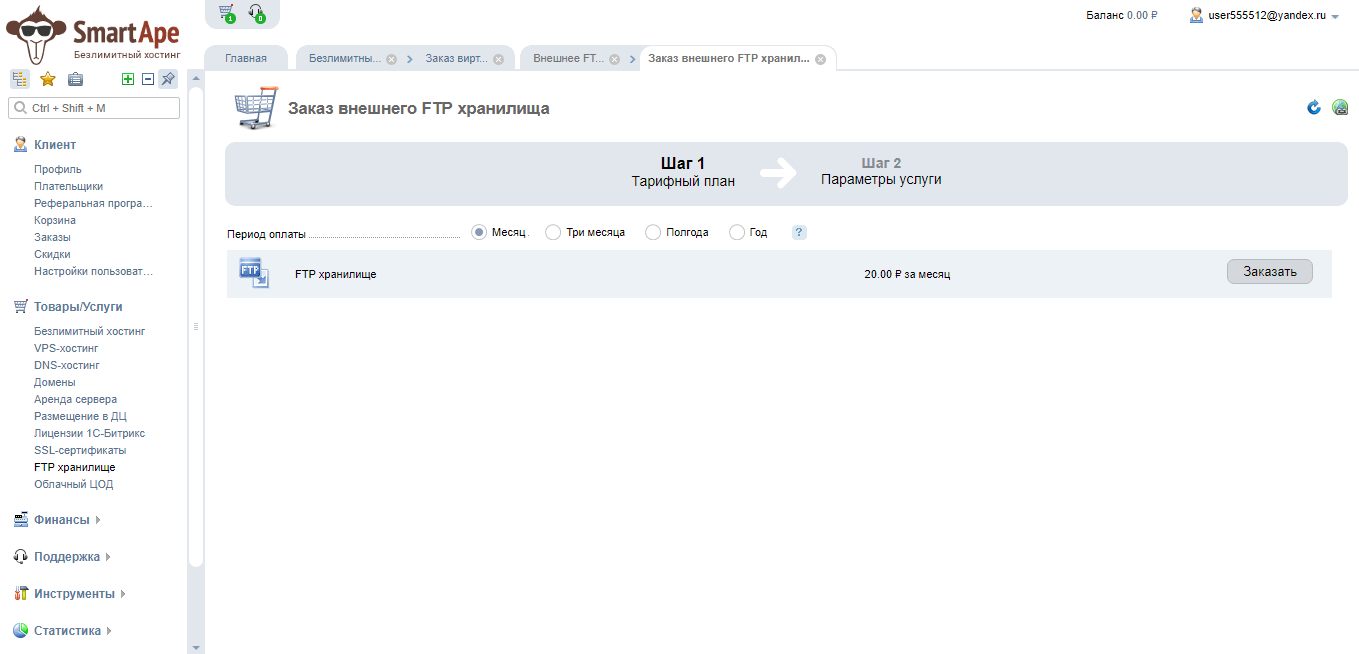Switch to the Главная tab
Screen dimensions: 1359x654
coord(246,58)
